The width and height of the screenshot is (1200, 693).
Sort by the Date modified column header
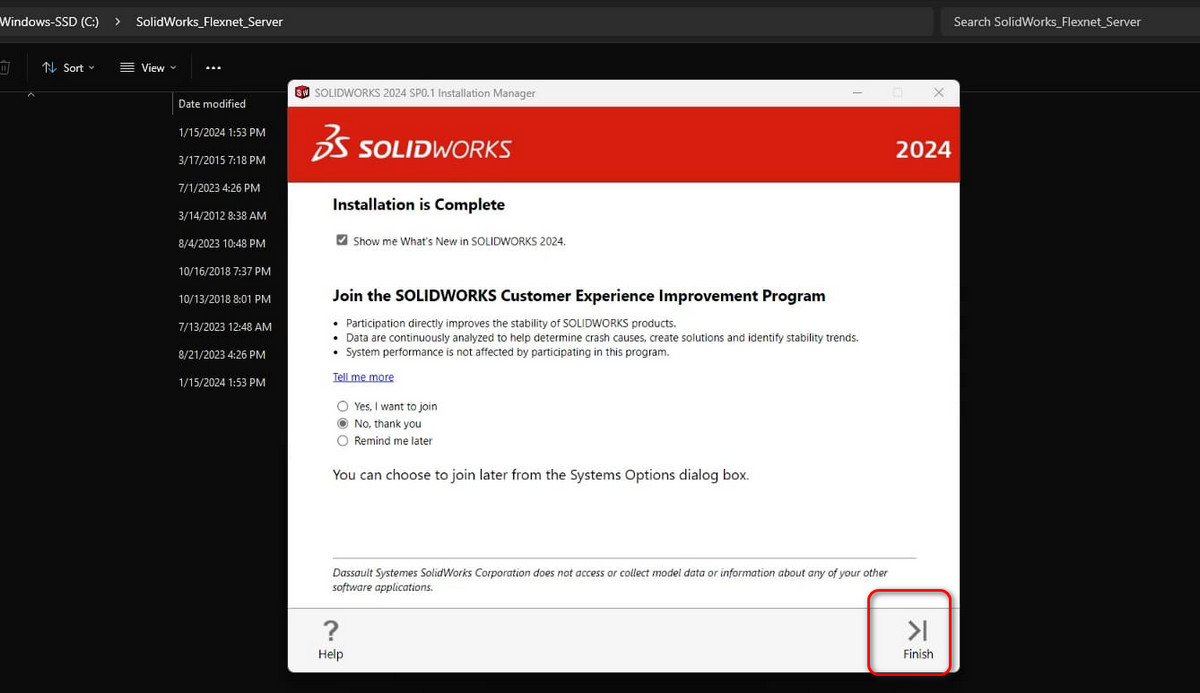coord(212,104)
